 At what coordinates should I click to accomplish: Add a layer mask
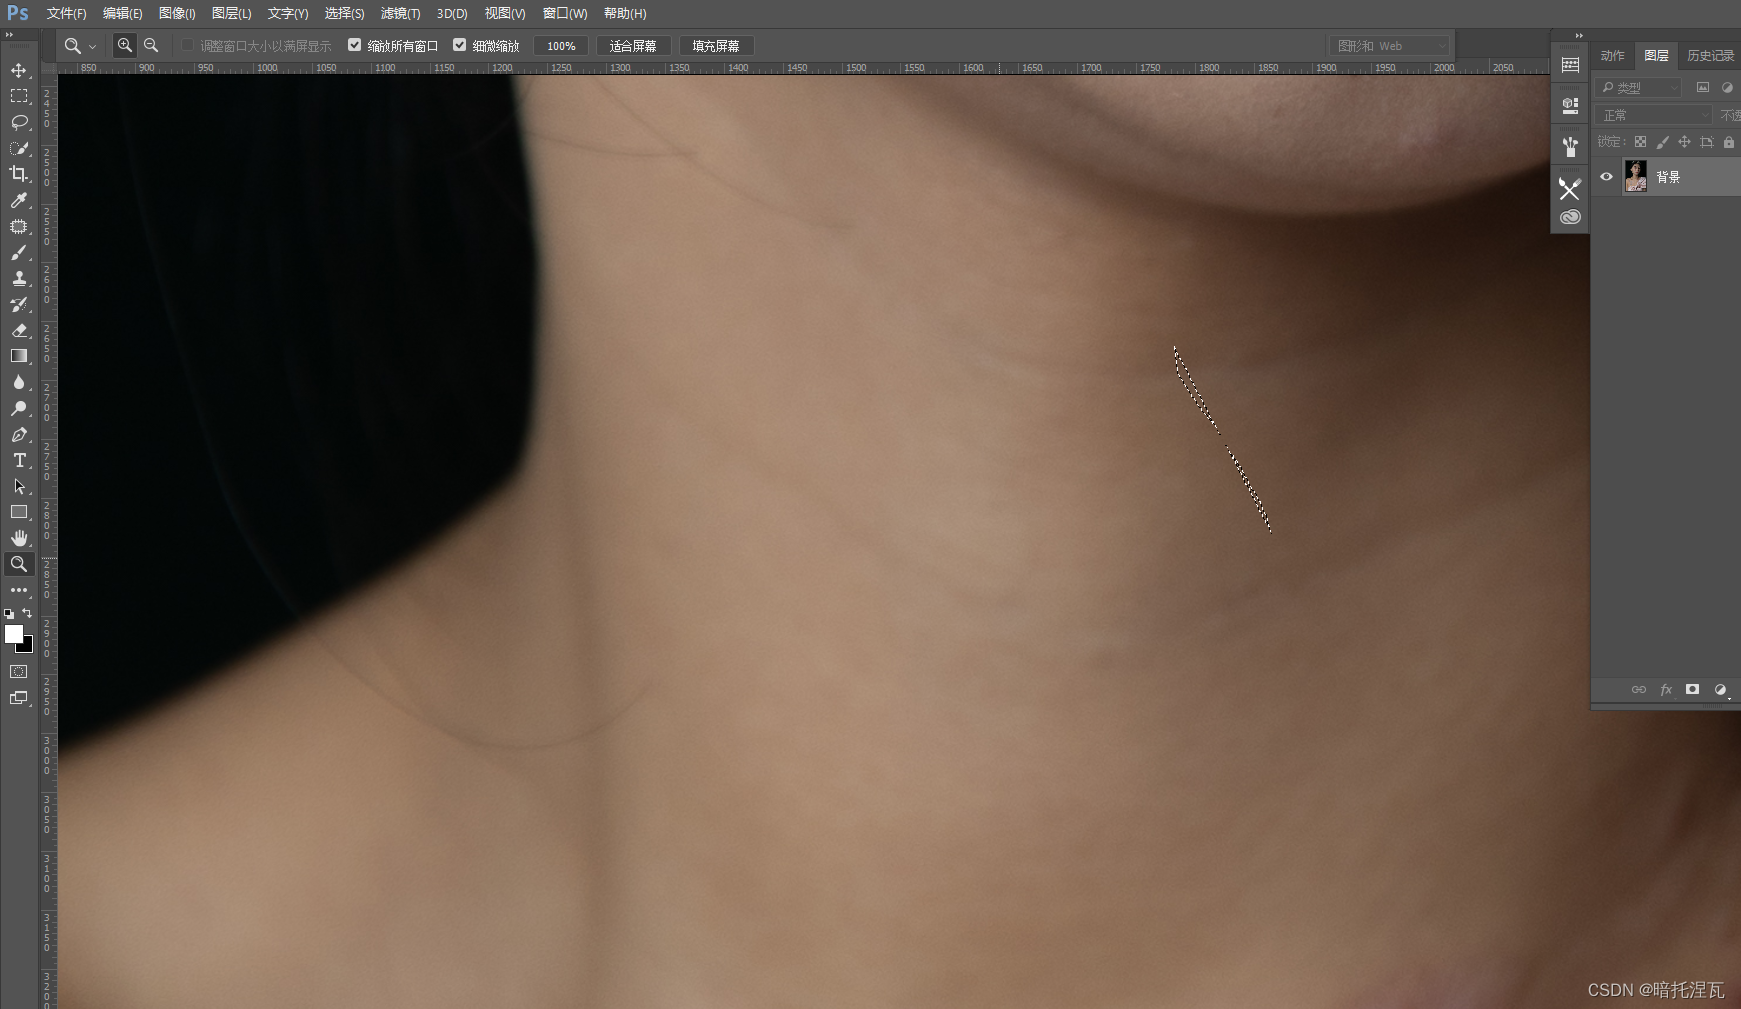1692,689
